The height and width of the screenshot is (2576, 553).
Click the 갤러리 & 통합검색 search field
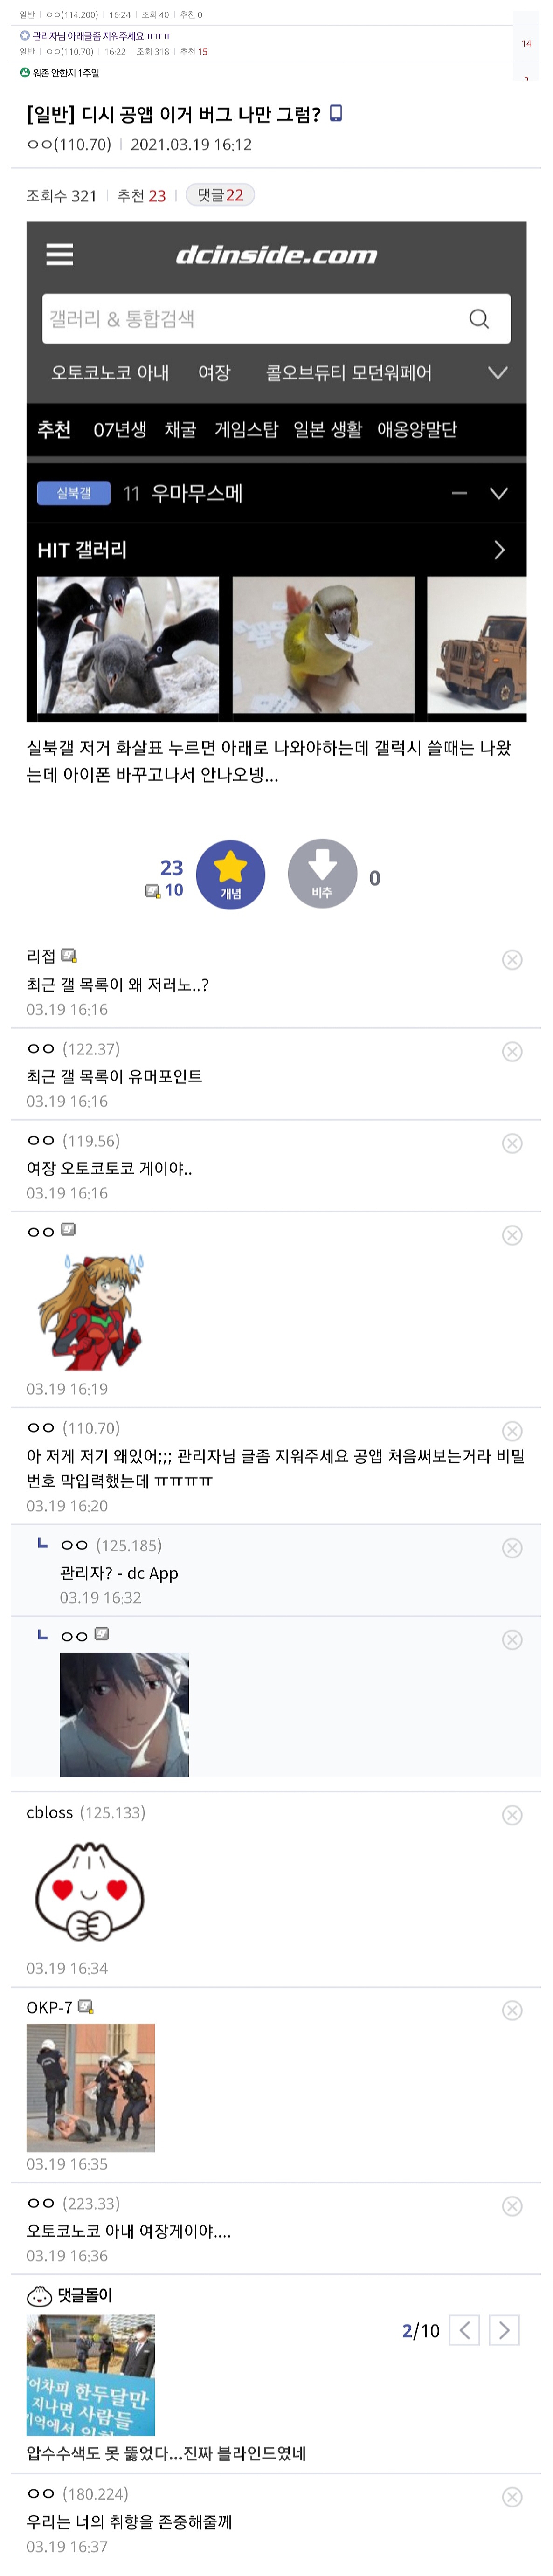250,319
